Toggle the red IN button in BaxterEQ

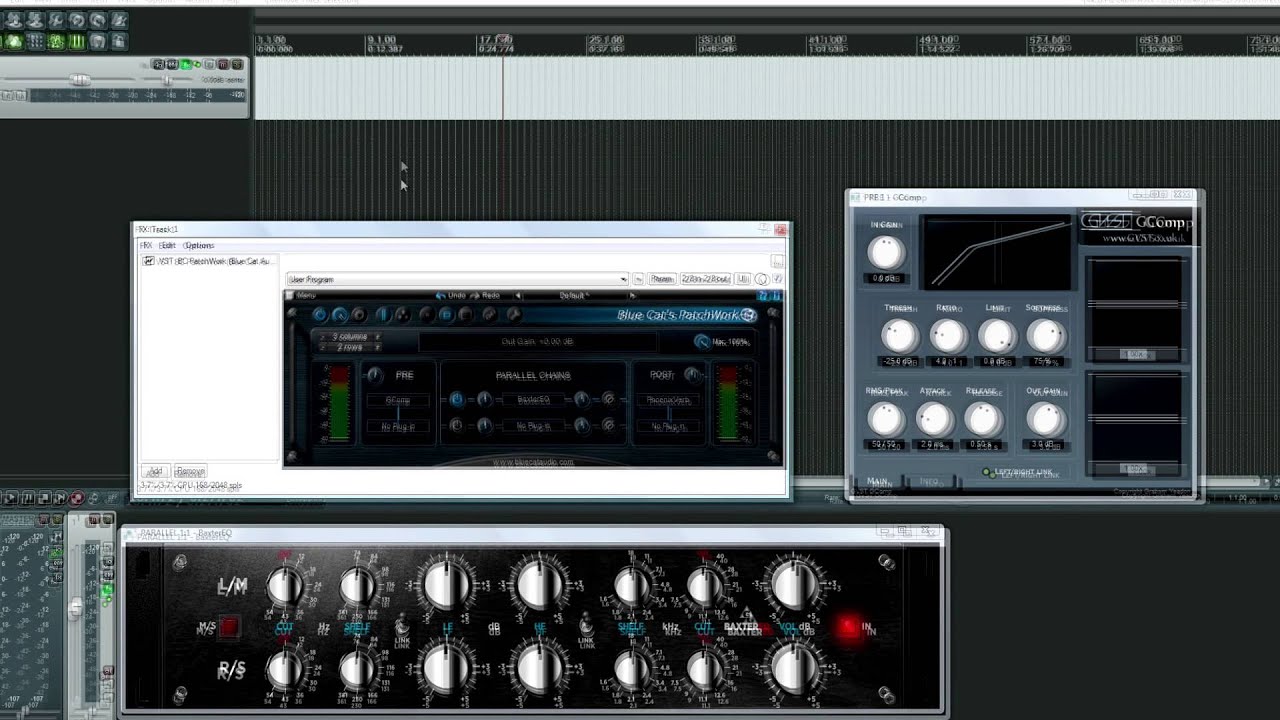[849, 627]
